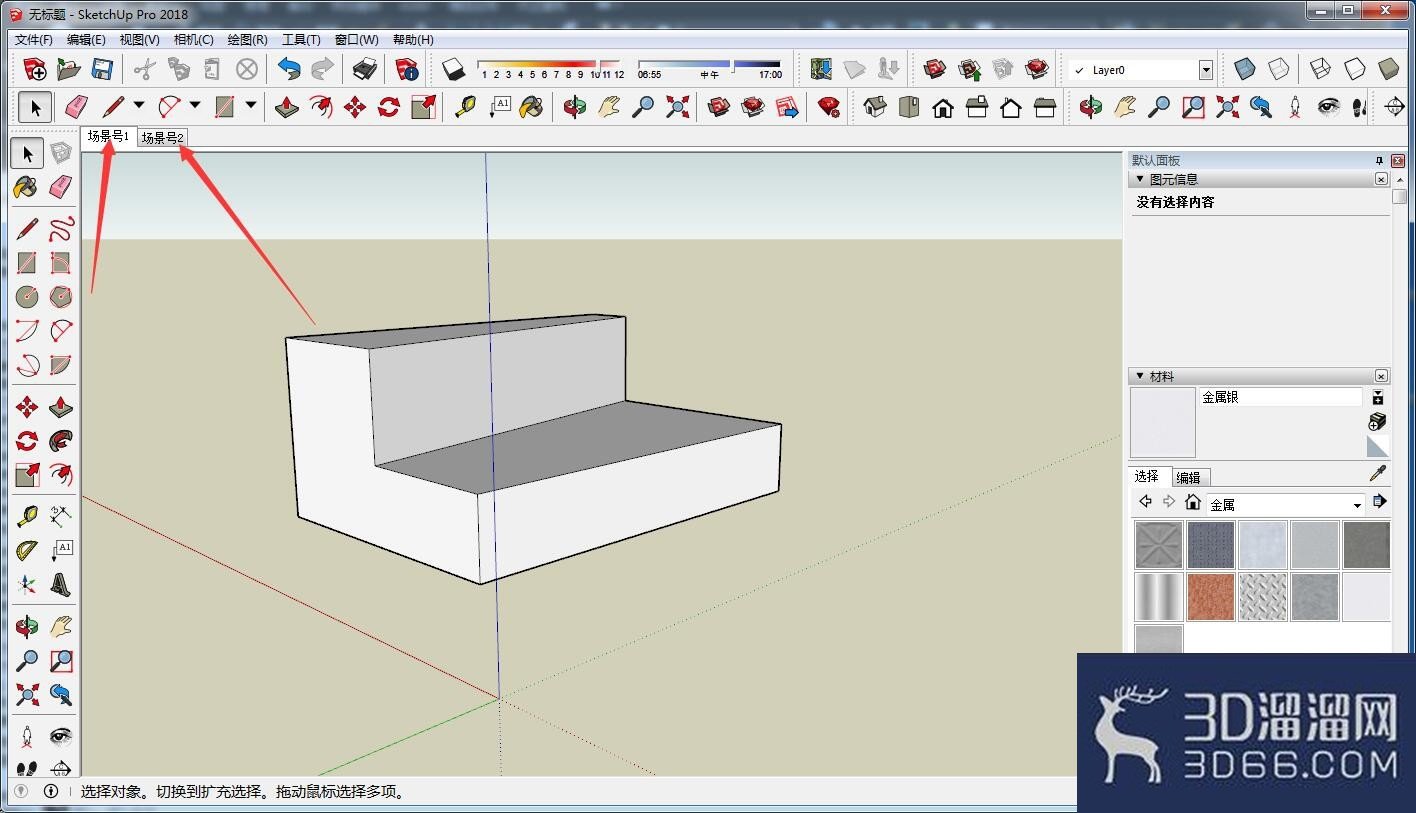Switch to scene tab 场景号2

click(163, 138)
